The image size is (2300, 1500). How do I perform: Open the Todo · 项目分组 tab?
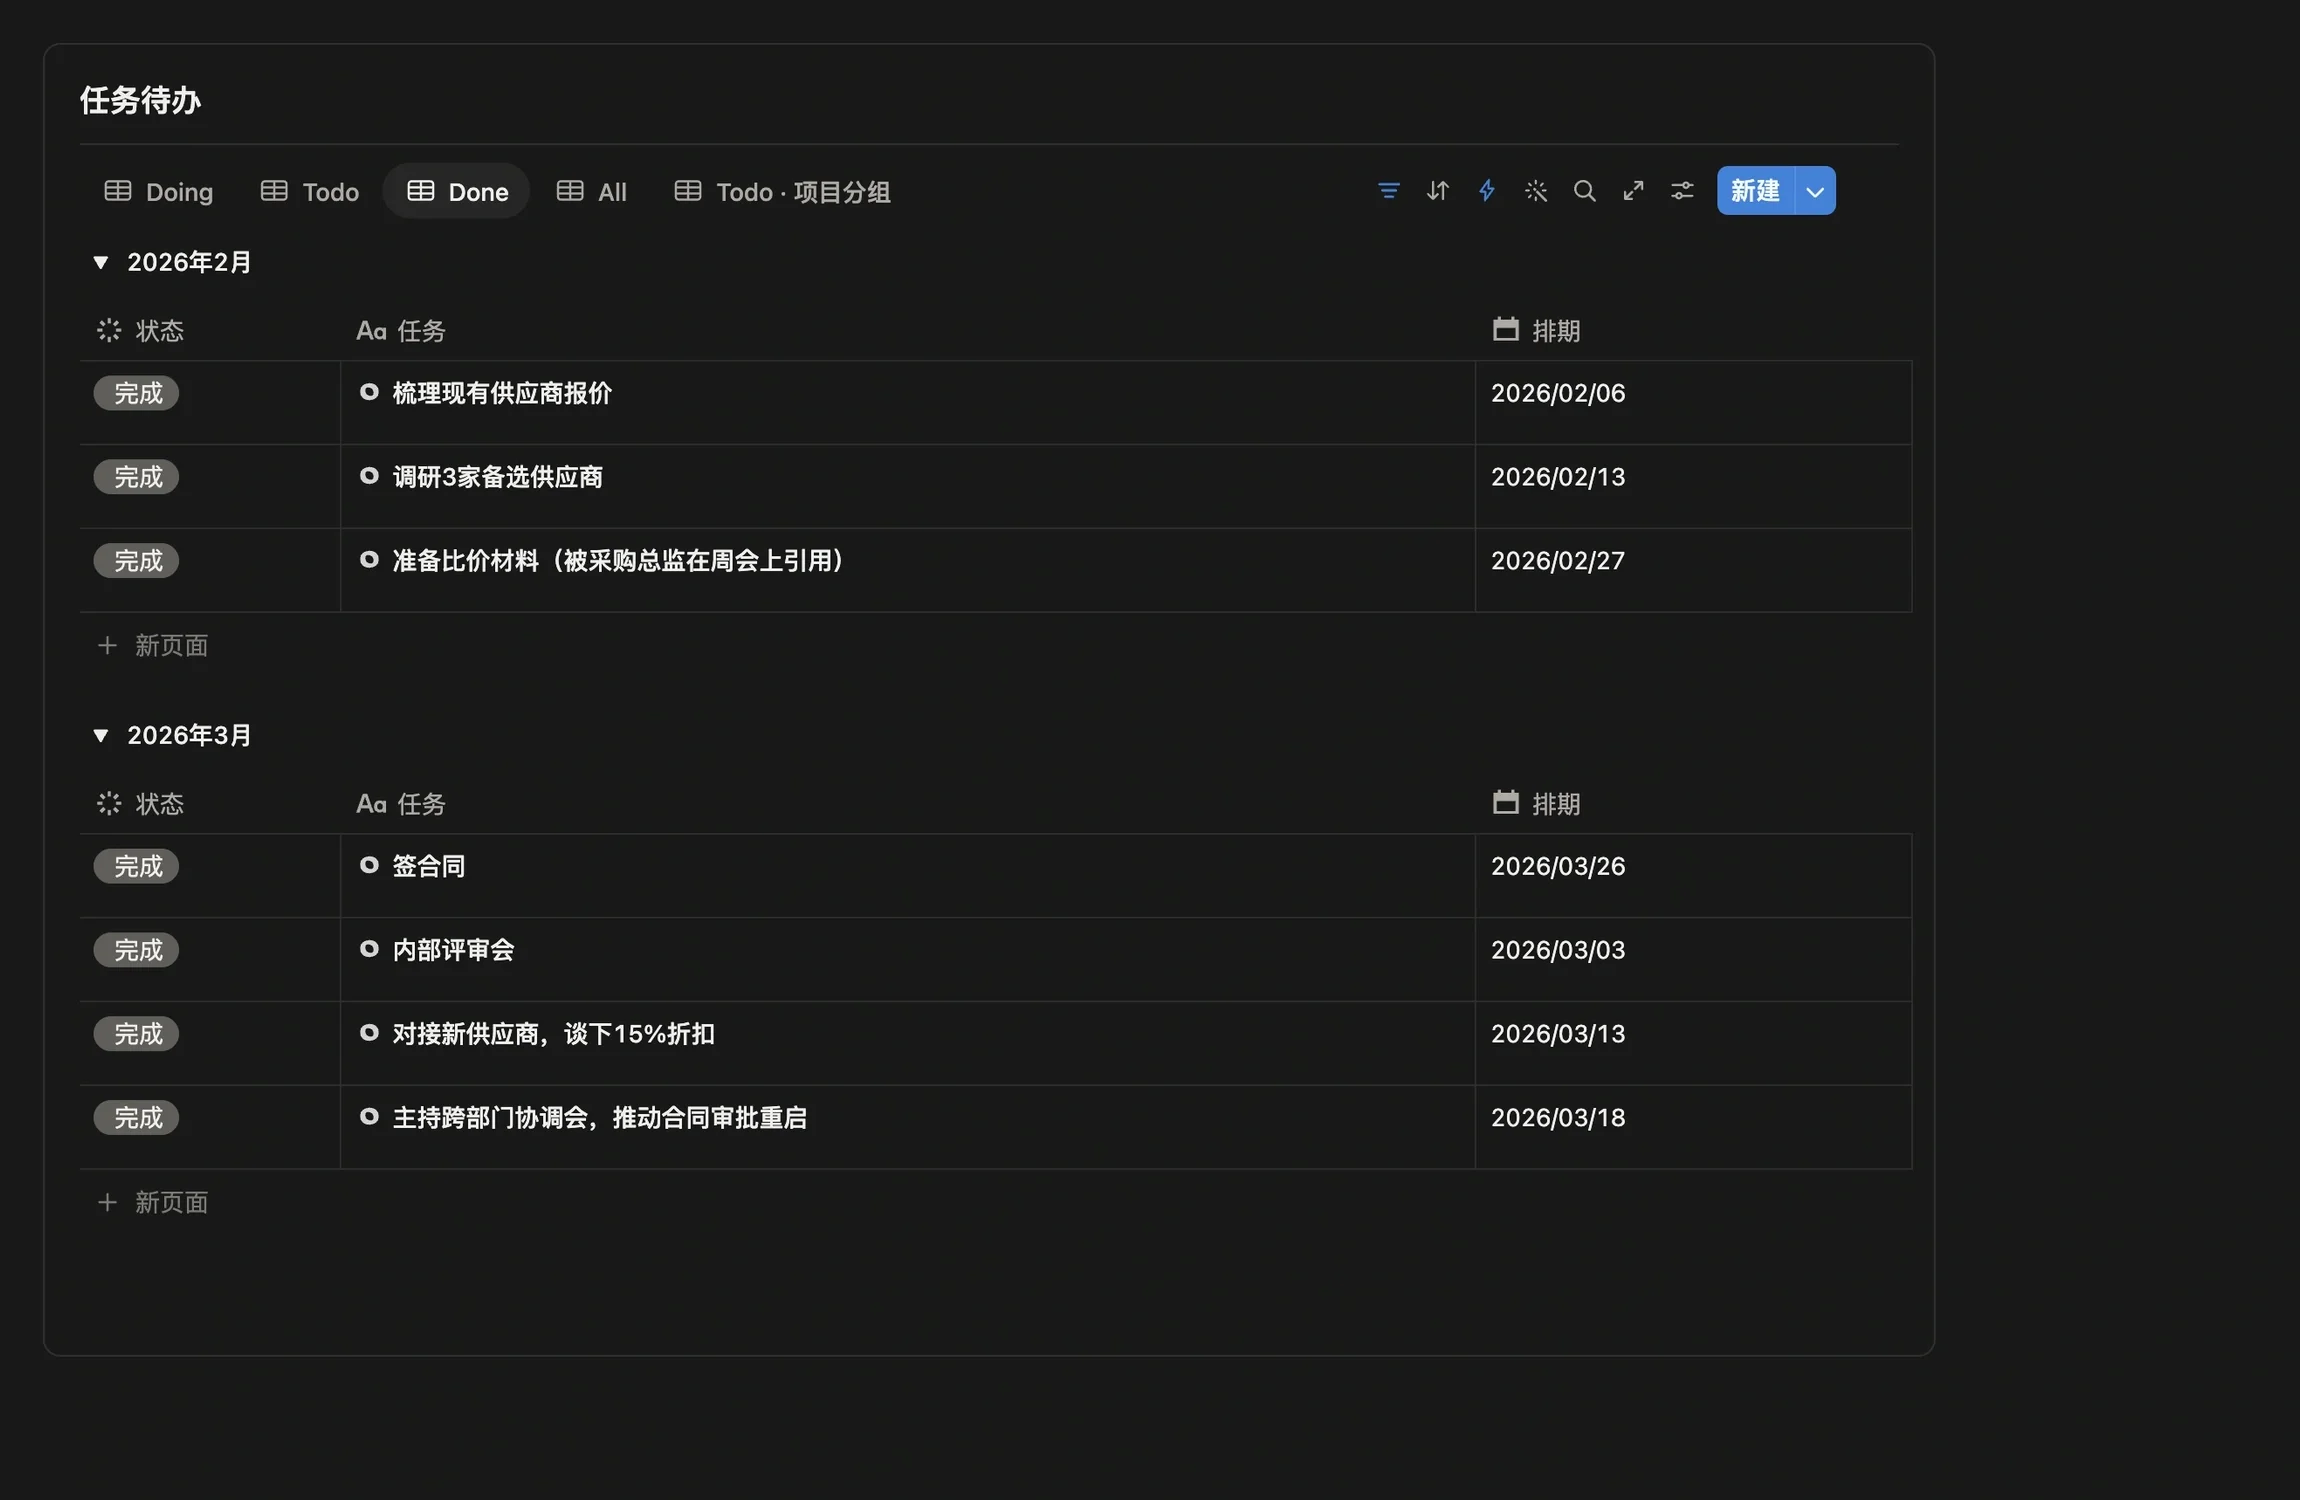tap(782, 191)
